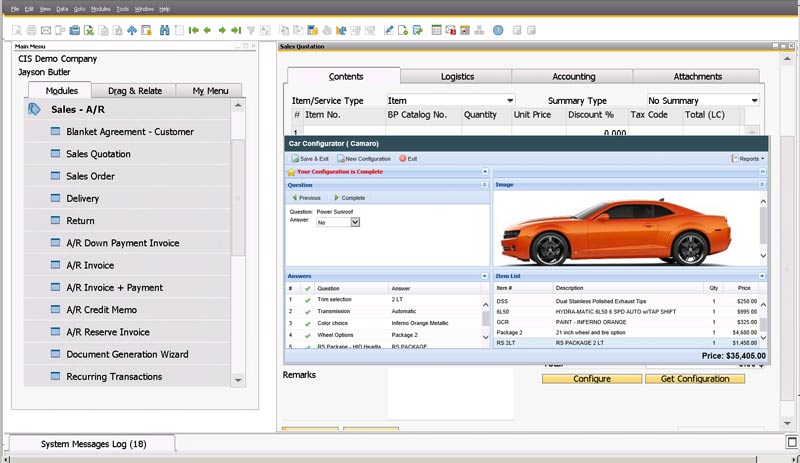This screenshot has height=463, width=800.
Task: Go to Next Record green arrow
Action: (222, 31)
